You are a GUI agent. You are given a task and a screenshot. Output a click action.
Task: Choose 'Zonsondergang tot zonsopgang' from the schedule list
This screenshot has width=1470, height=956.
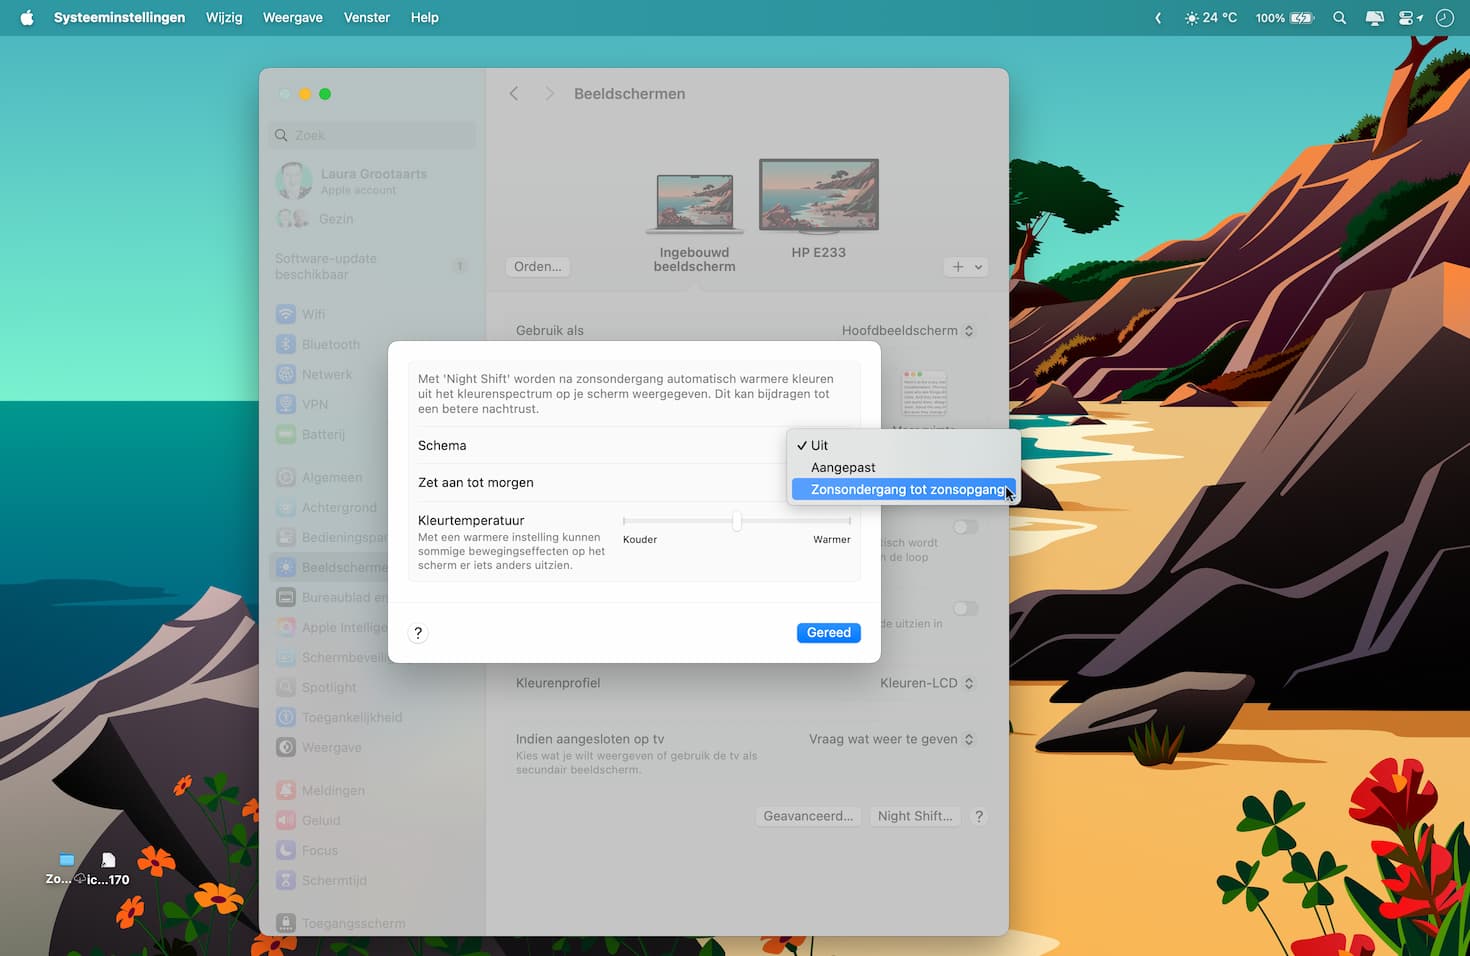point(907,490)
